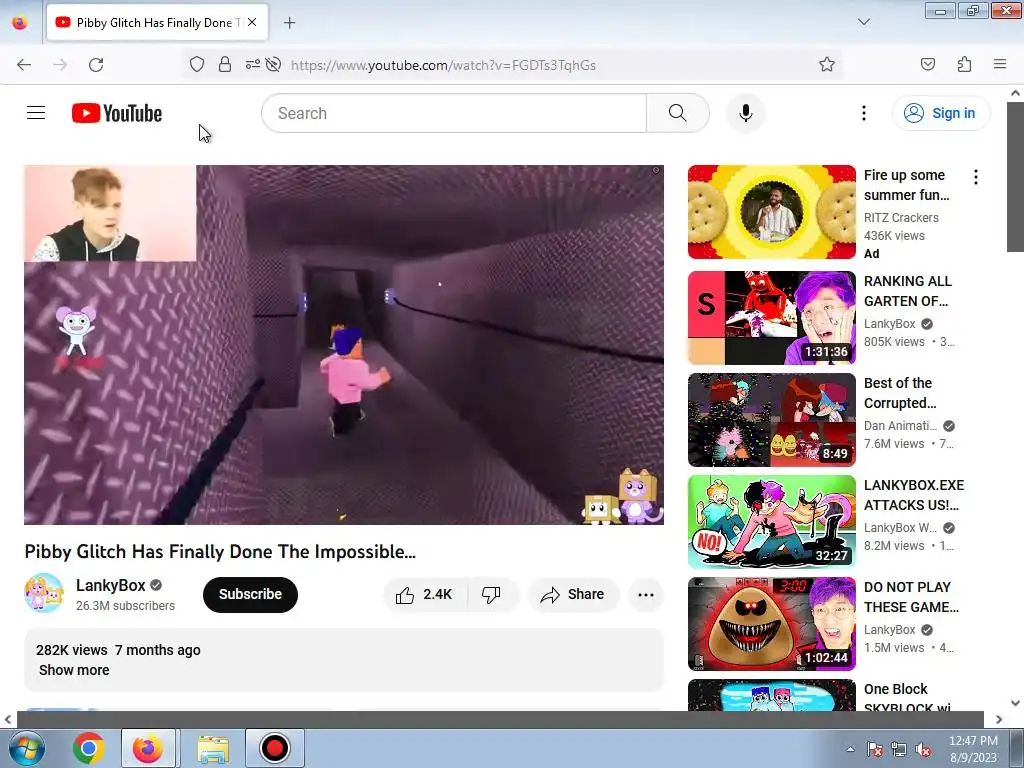1024x768 pixels.
Task: Go to the YouTube home logo
Action: point(117,113)
